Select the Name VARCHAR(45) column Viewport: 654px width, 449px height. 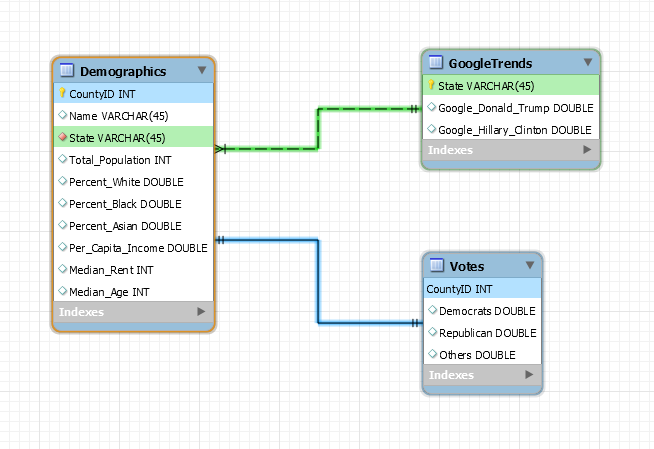click(133, 115)
